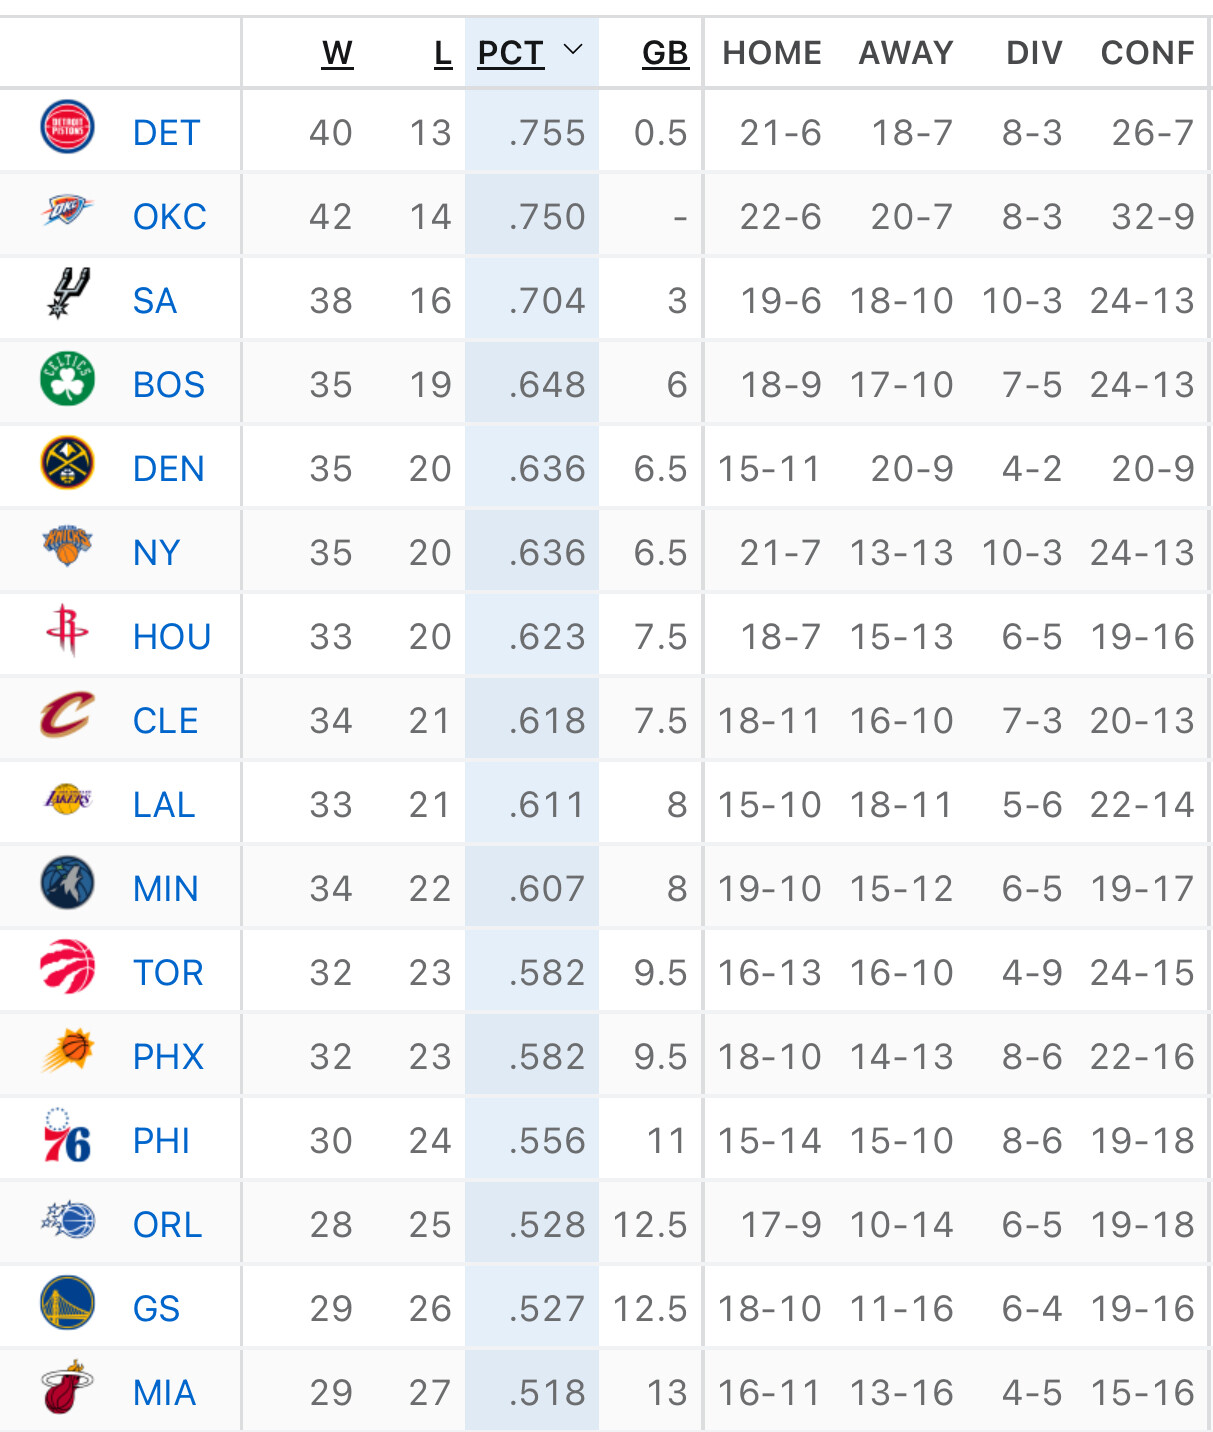The height and width of the screenshot is (1432, 1213).
Task: Click the Miami Heat logo
Action: [x=67, y=1388]
